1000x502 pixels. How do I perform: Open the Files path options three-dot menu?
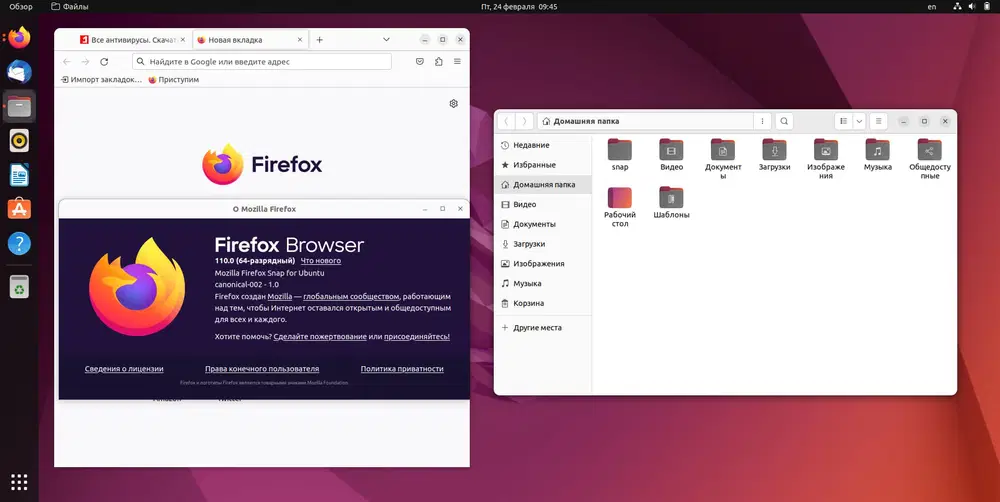[762, 121]
